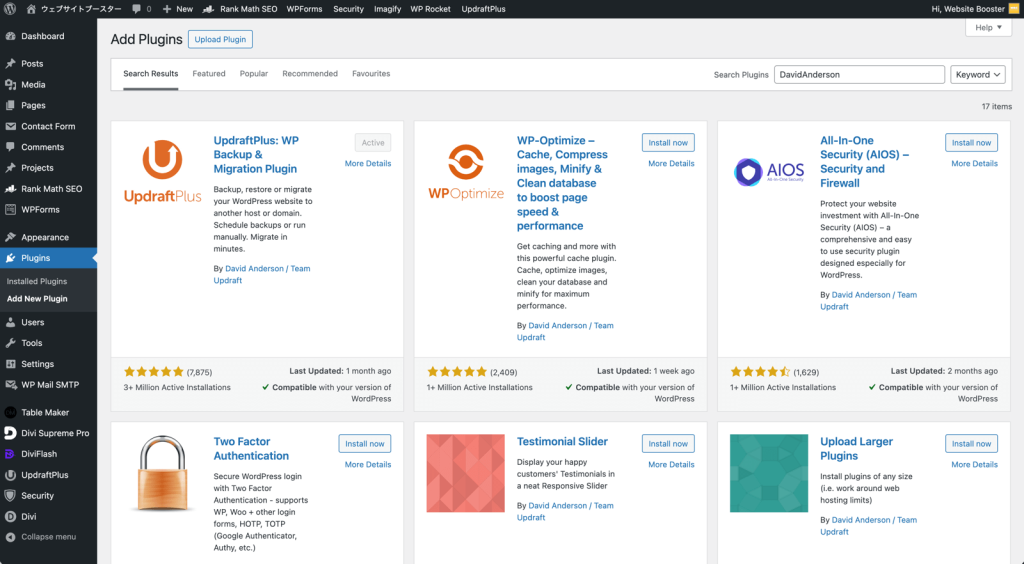Open Installed Plugins submenu item
1024x564 pixels.
(37, 281)
